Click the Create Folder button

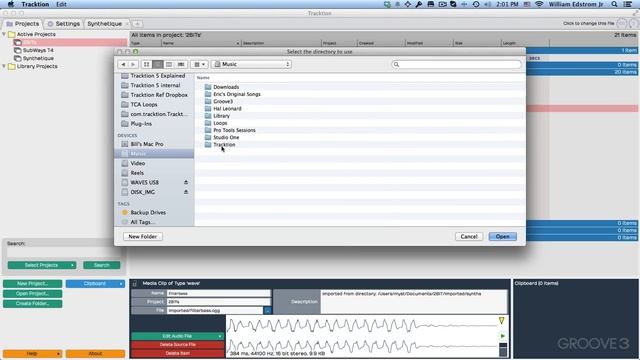[x=33, y=304]
